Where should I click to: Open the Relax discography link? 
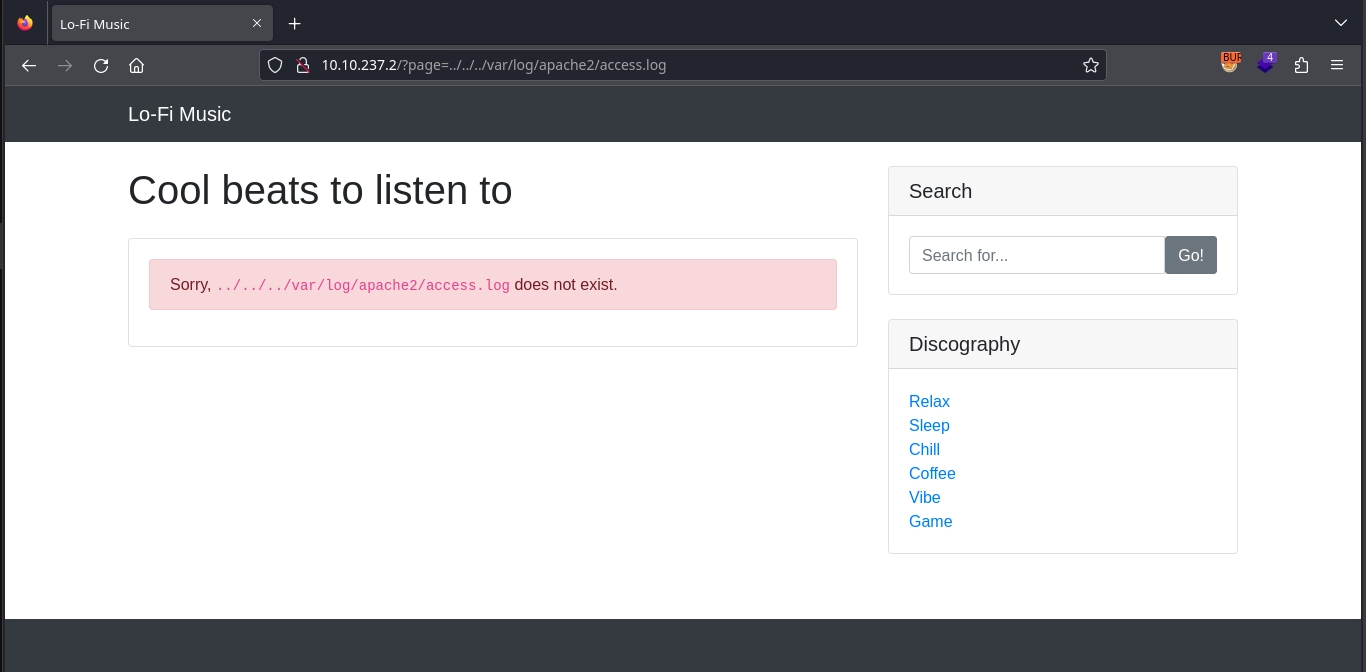point(929,402)
